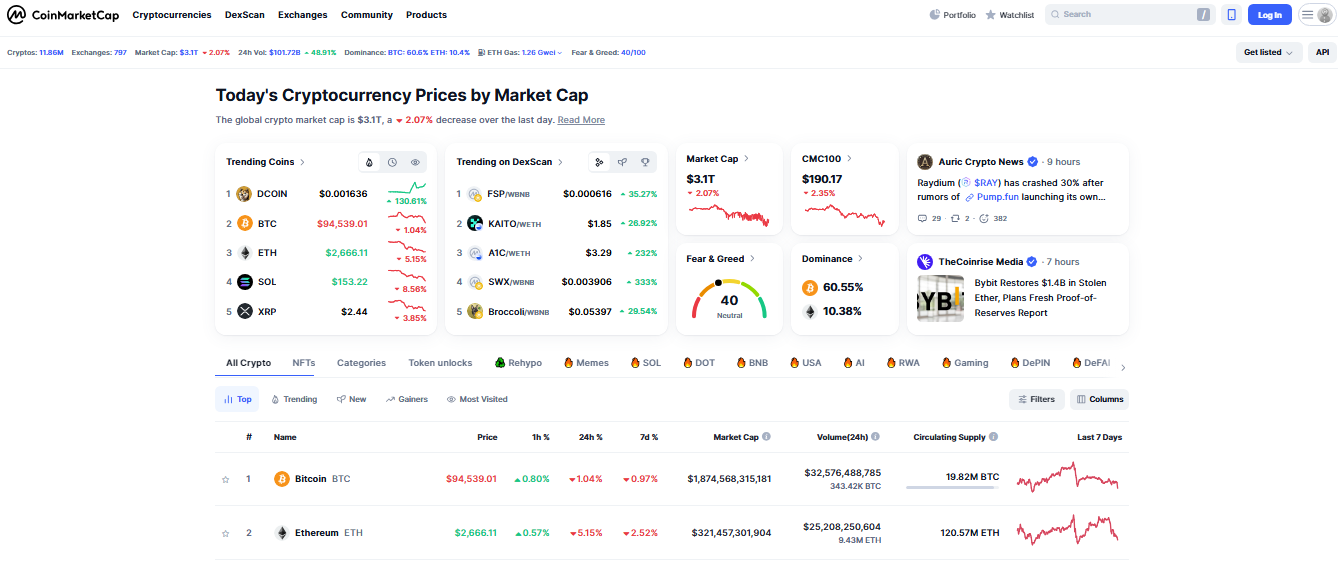Follow the Read More link

tap(581, 120)
